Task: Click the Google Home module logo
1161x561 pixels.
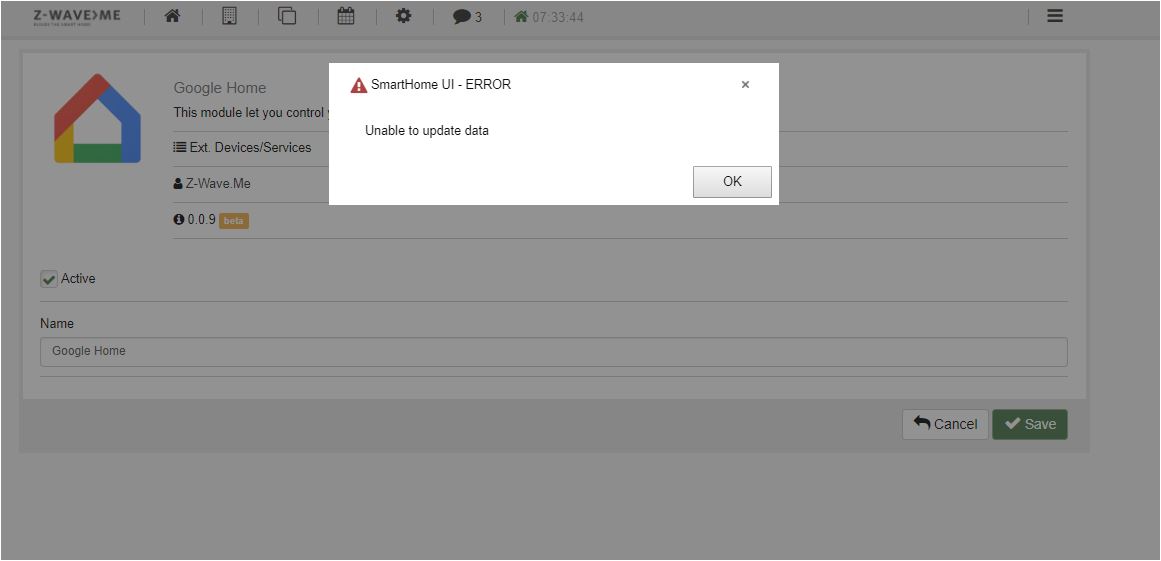Action: [97, 118]
